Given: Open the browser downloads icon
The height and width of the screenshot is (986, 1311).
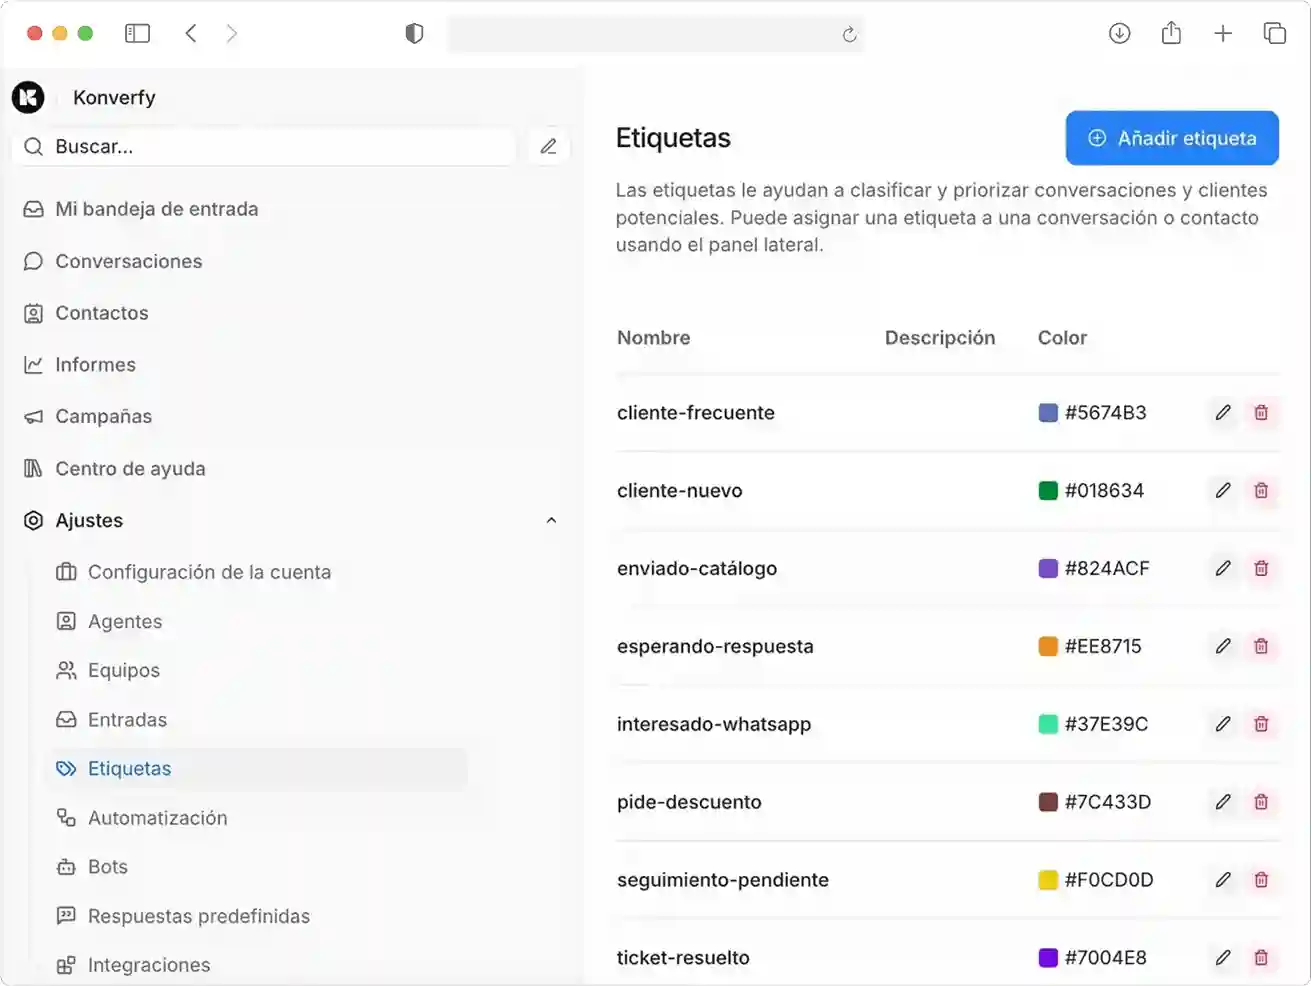Looking at the screenshot, I should (x=1120, y=33).
